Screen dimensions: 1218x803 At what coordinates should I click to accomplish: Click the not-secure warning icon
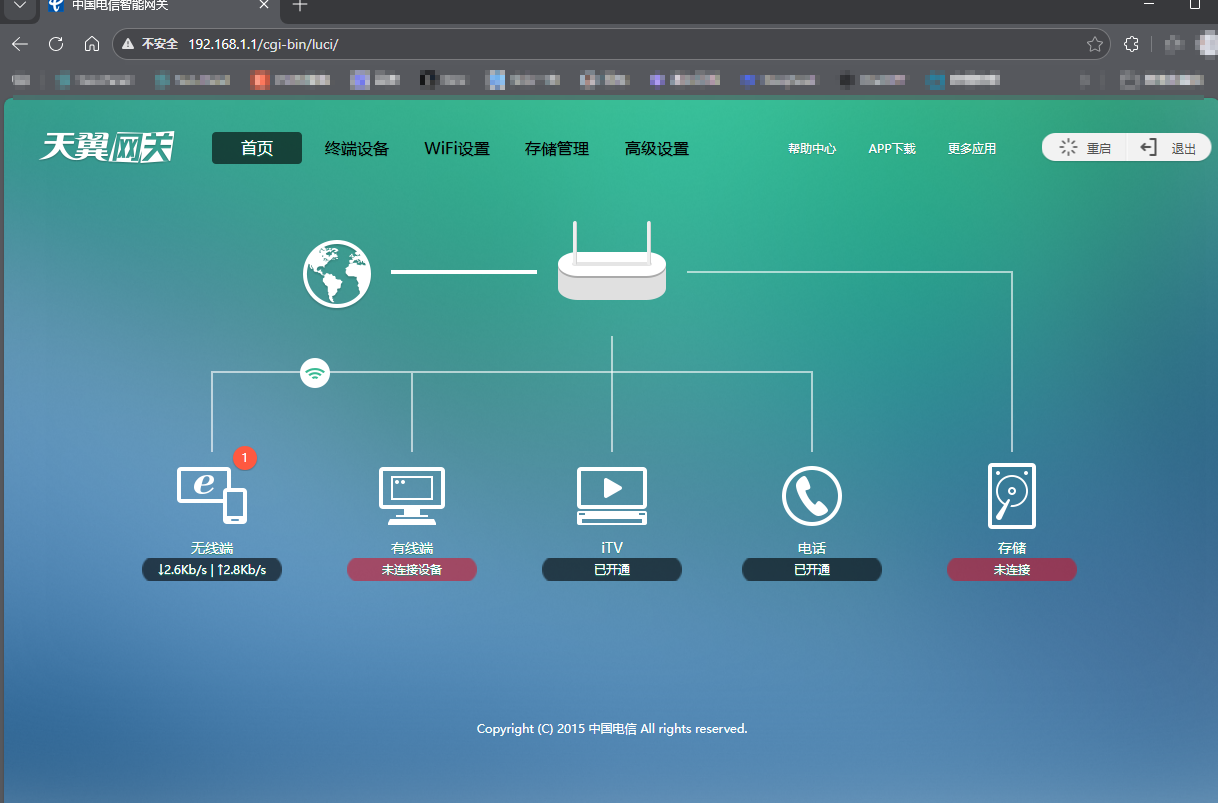click(x=128, y=44)
